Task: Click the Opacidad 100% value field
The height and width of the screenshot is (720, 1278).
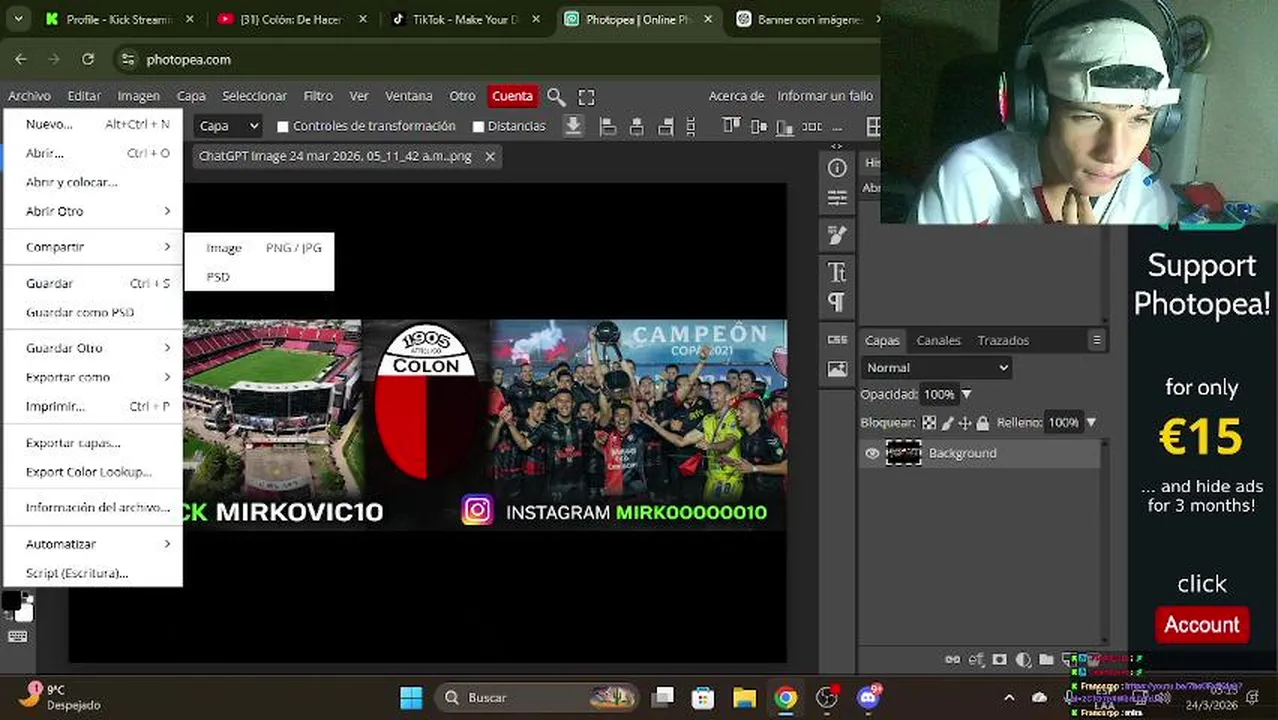Action: 938,395
